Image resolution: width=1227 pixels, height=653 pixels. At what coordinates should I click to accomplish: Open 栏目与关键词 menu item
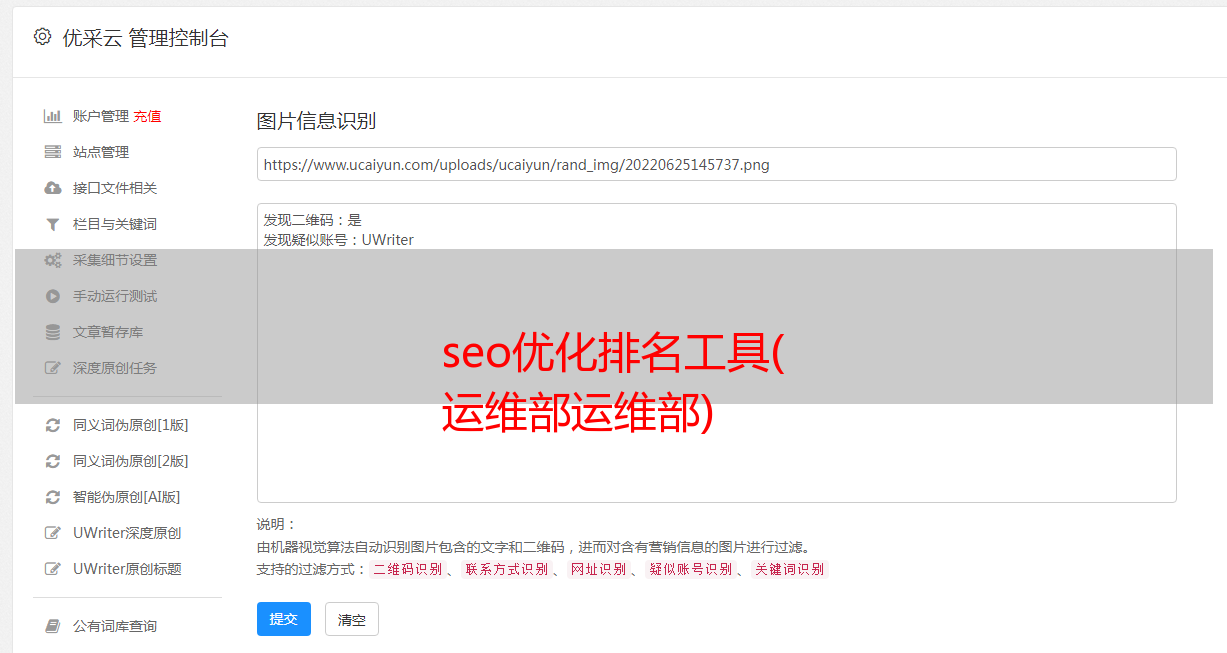coord(115,224)
